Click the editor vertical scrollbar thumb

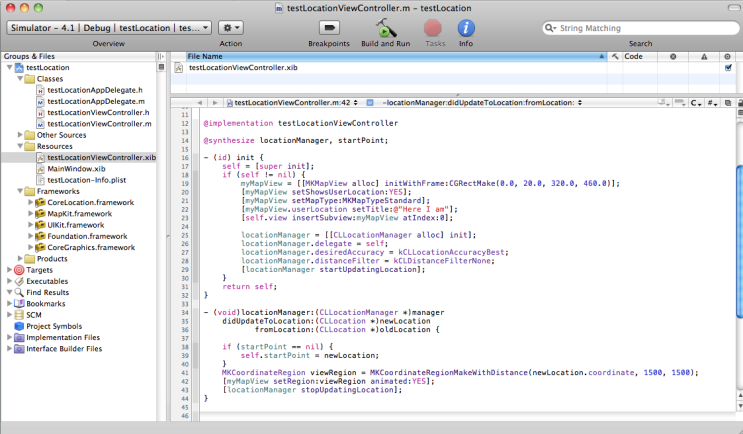pos(740,241)
